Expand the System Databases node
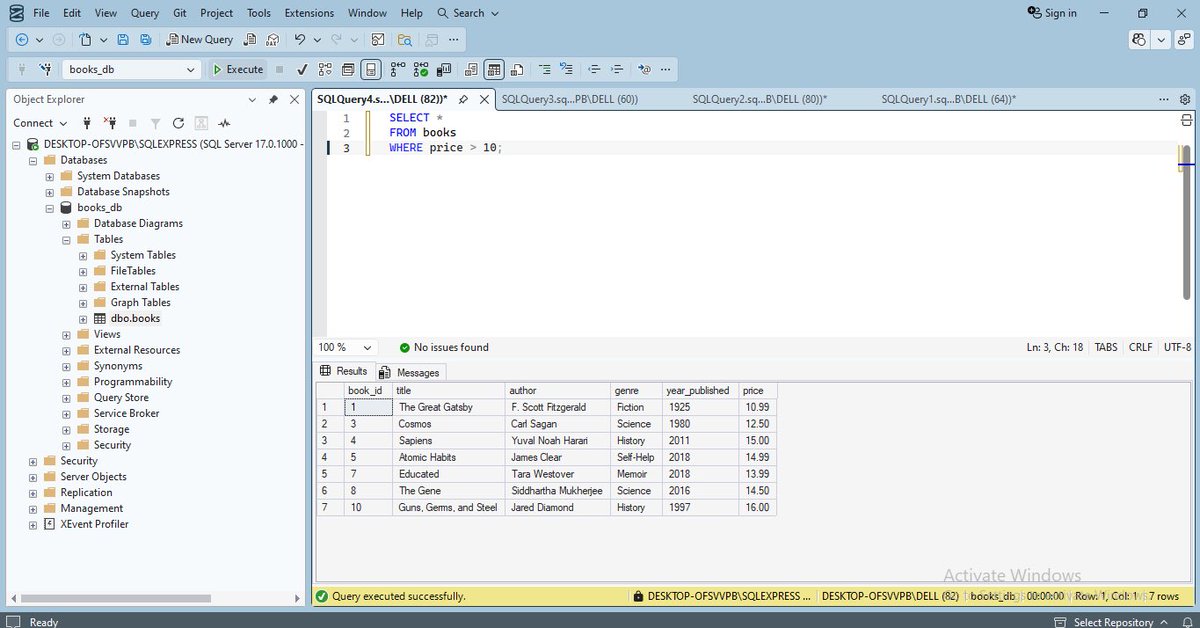Screen dimensions: 1200x628 50,176
